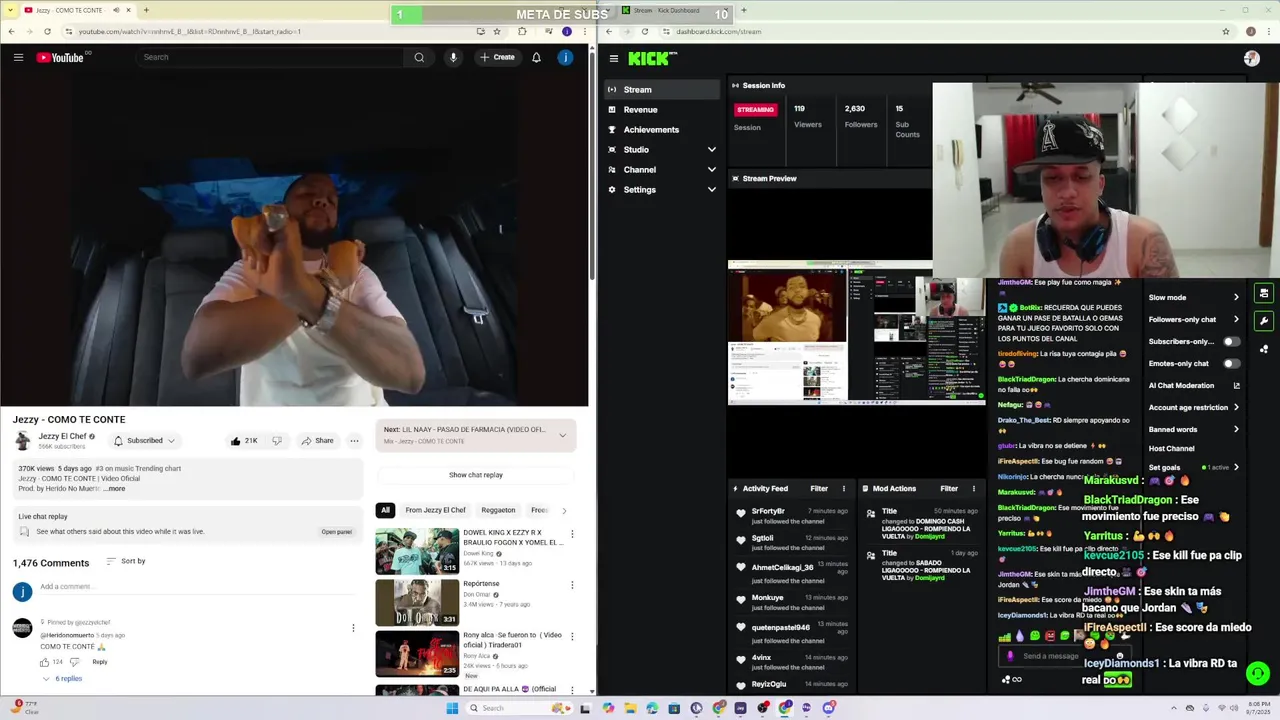Click the YouTube Create button
The image size is (1280, 720).
coord(497,57)
